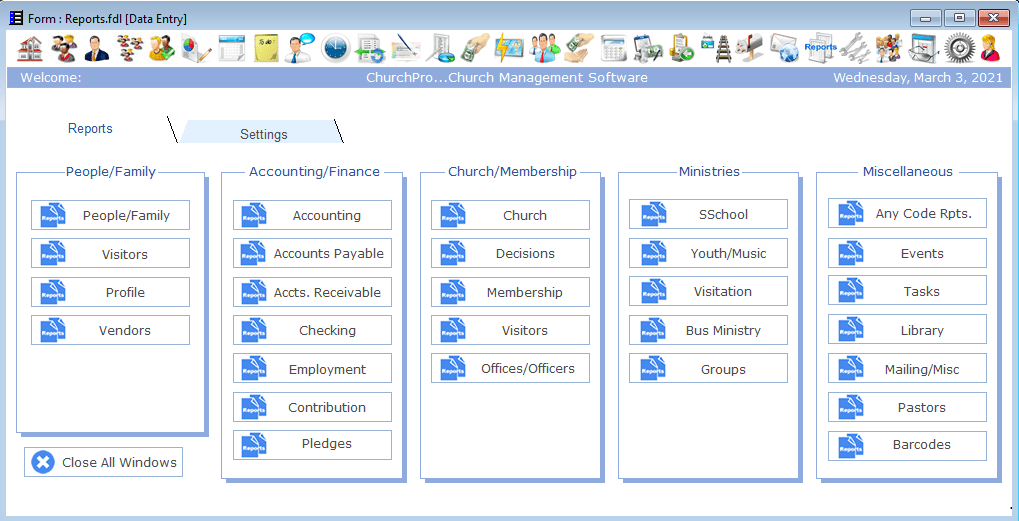
Task: Open the calculator icon in toolbar
Action: click(x=613, y=48)
